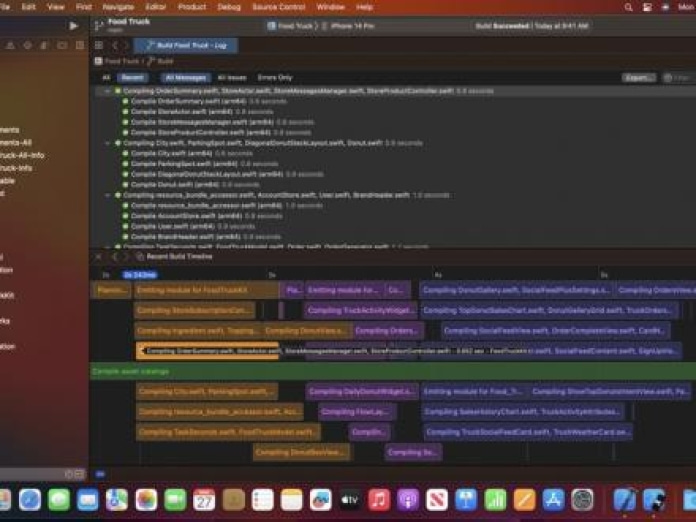This screenshot has height=522, width=696.
Task: Open Maps from the Dock
Action: pos(117,500)
